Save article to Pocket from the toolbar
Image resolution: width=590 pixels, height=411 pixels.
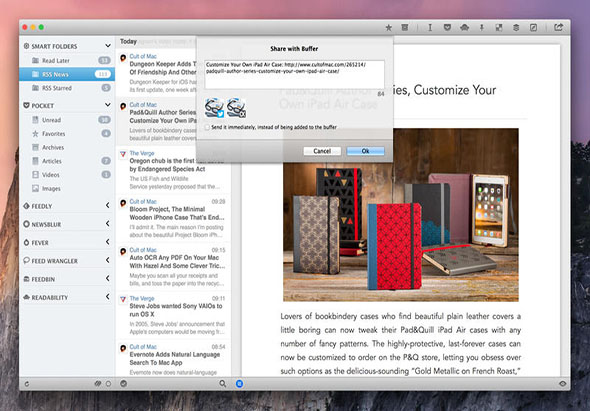(x=447, y=27)
